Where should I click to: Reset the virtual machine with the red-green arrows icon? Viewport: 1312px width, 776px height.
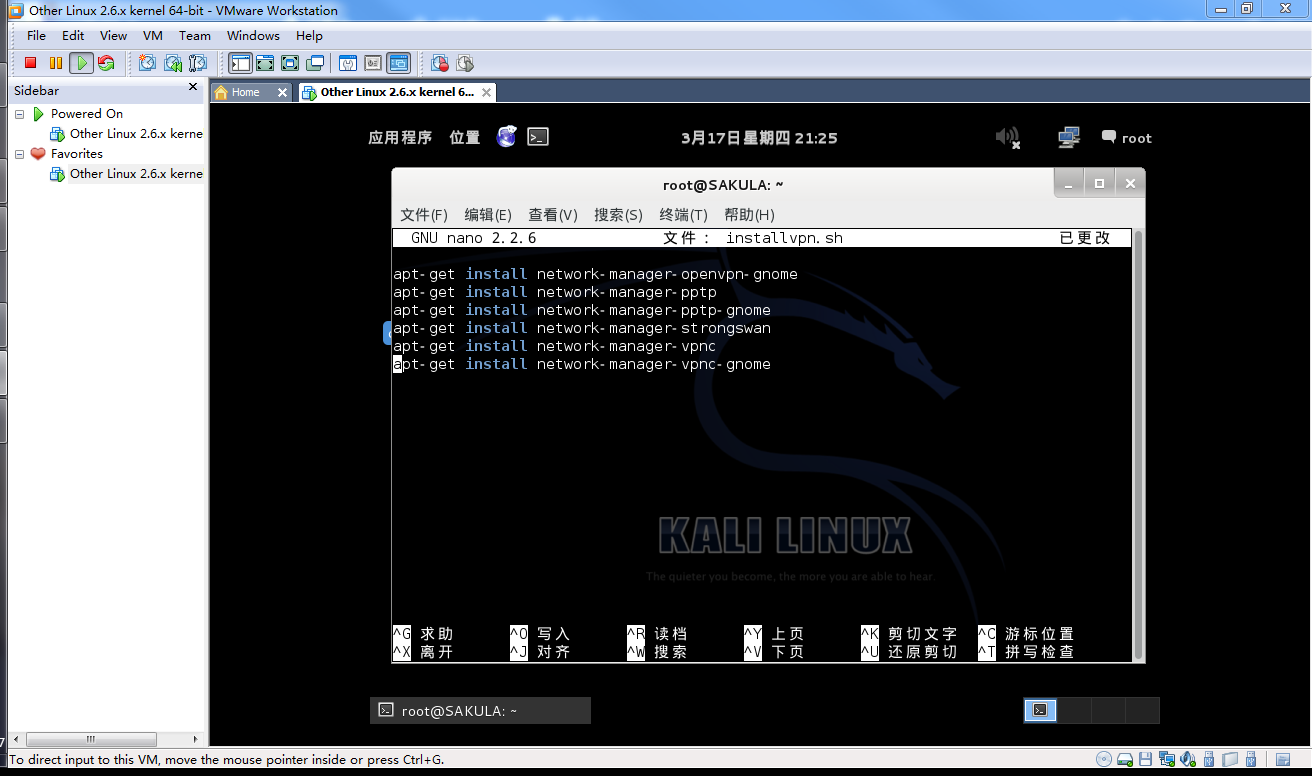coord(106,63)
